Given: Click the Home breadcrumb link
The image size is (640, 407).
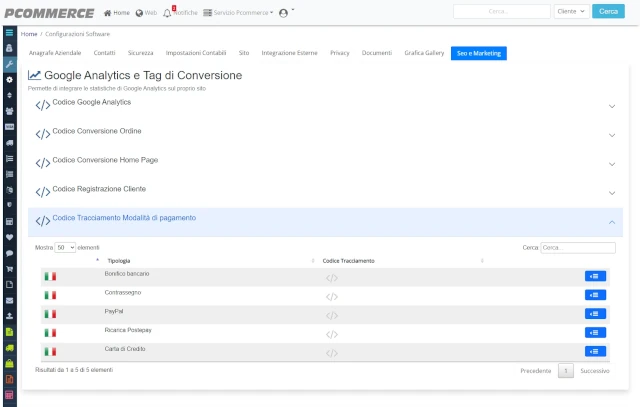Looking at the screenshot, I should [x=29, y=34].
